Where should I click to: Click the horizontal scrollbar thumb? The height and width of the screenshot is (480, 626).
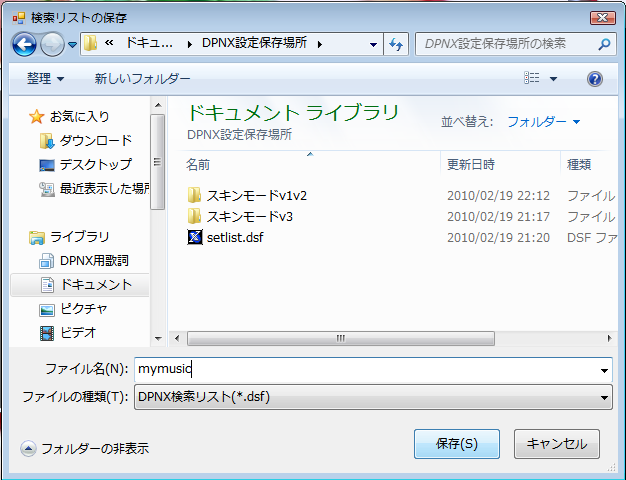coord(341,339)
